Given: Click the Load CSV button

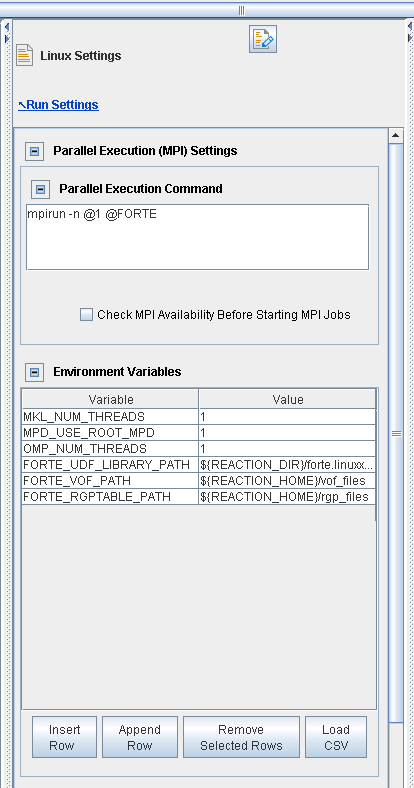Looking at the screenshot, I should click(x=336, y=737).
